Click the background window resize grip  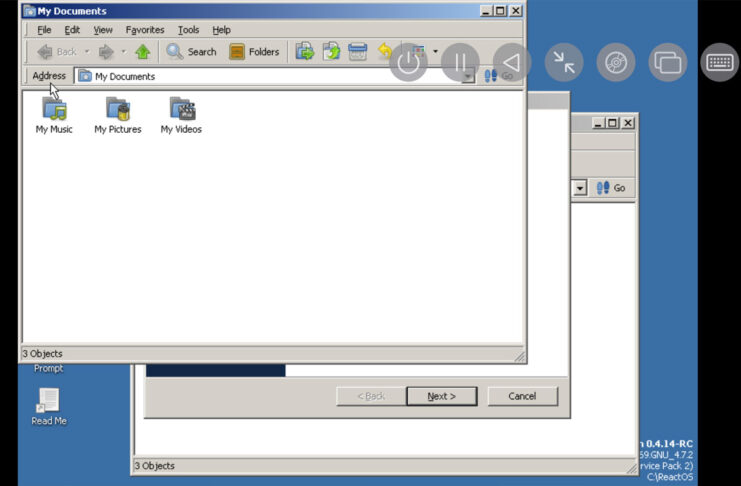point(631,469)
